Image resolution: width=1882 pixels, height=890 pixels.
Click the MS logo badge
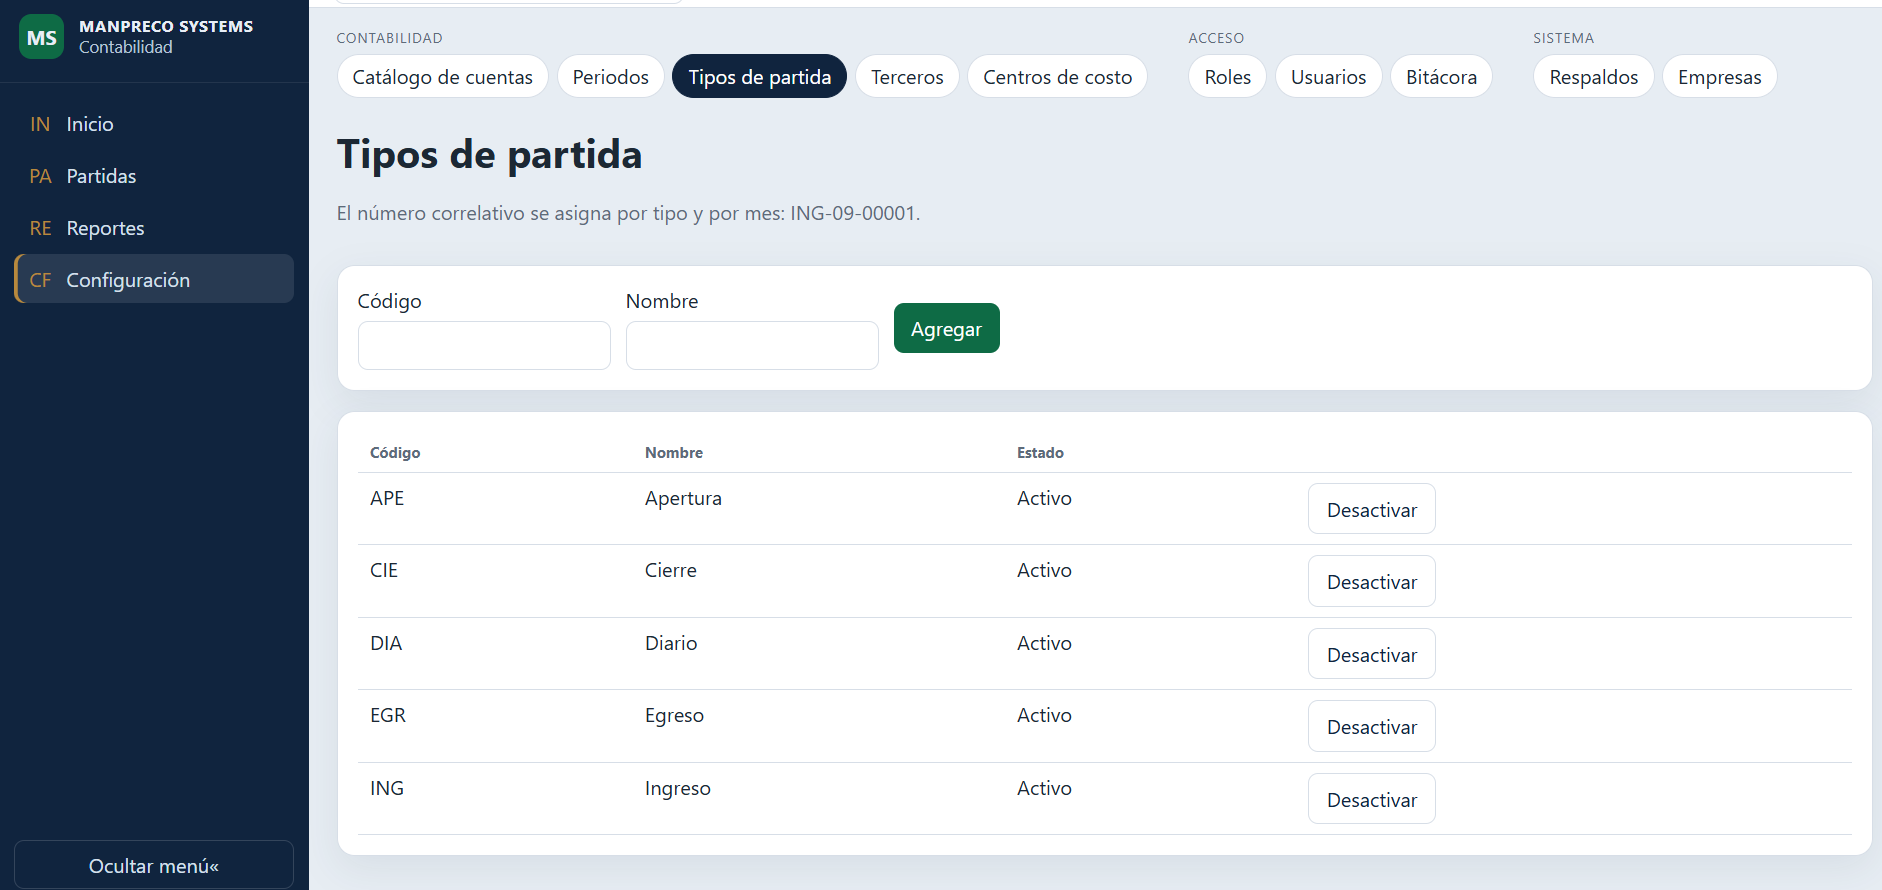pyautogui.click(x=41, y=37)
